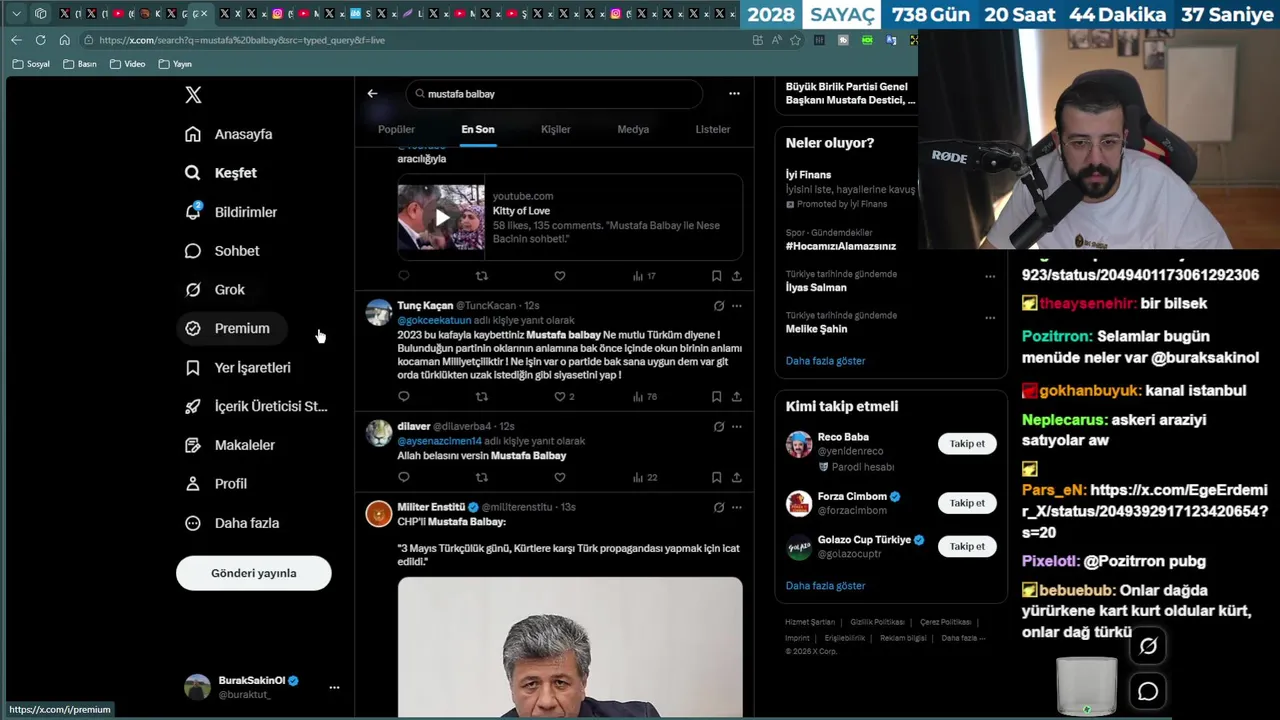Open more options on dilaver's tweet
The height and width of the screenshot is (720, 1280).
point(737,427)
